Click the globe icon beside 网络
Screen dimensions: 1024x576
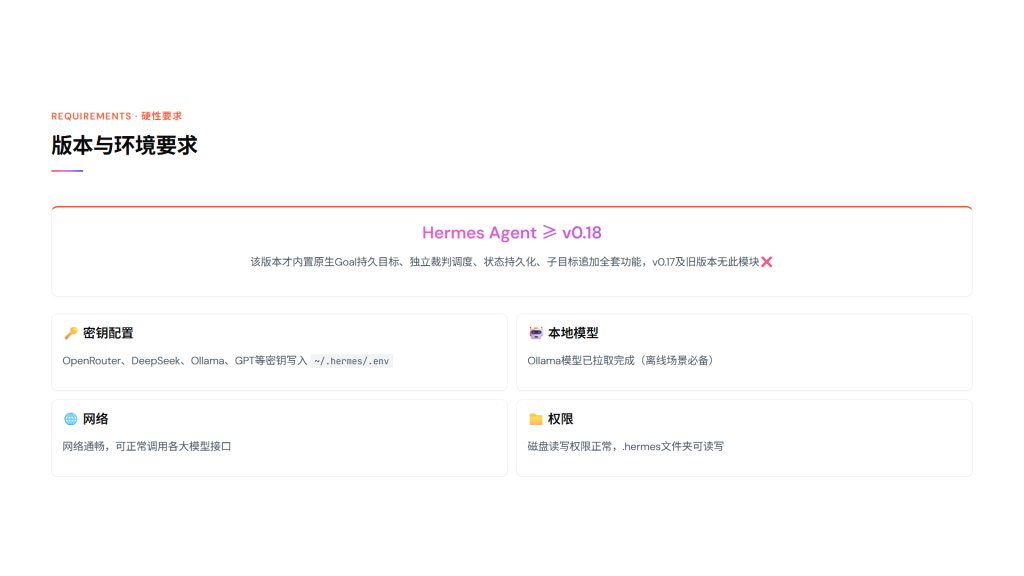(71, 419)
